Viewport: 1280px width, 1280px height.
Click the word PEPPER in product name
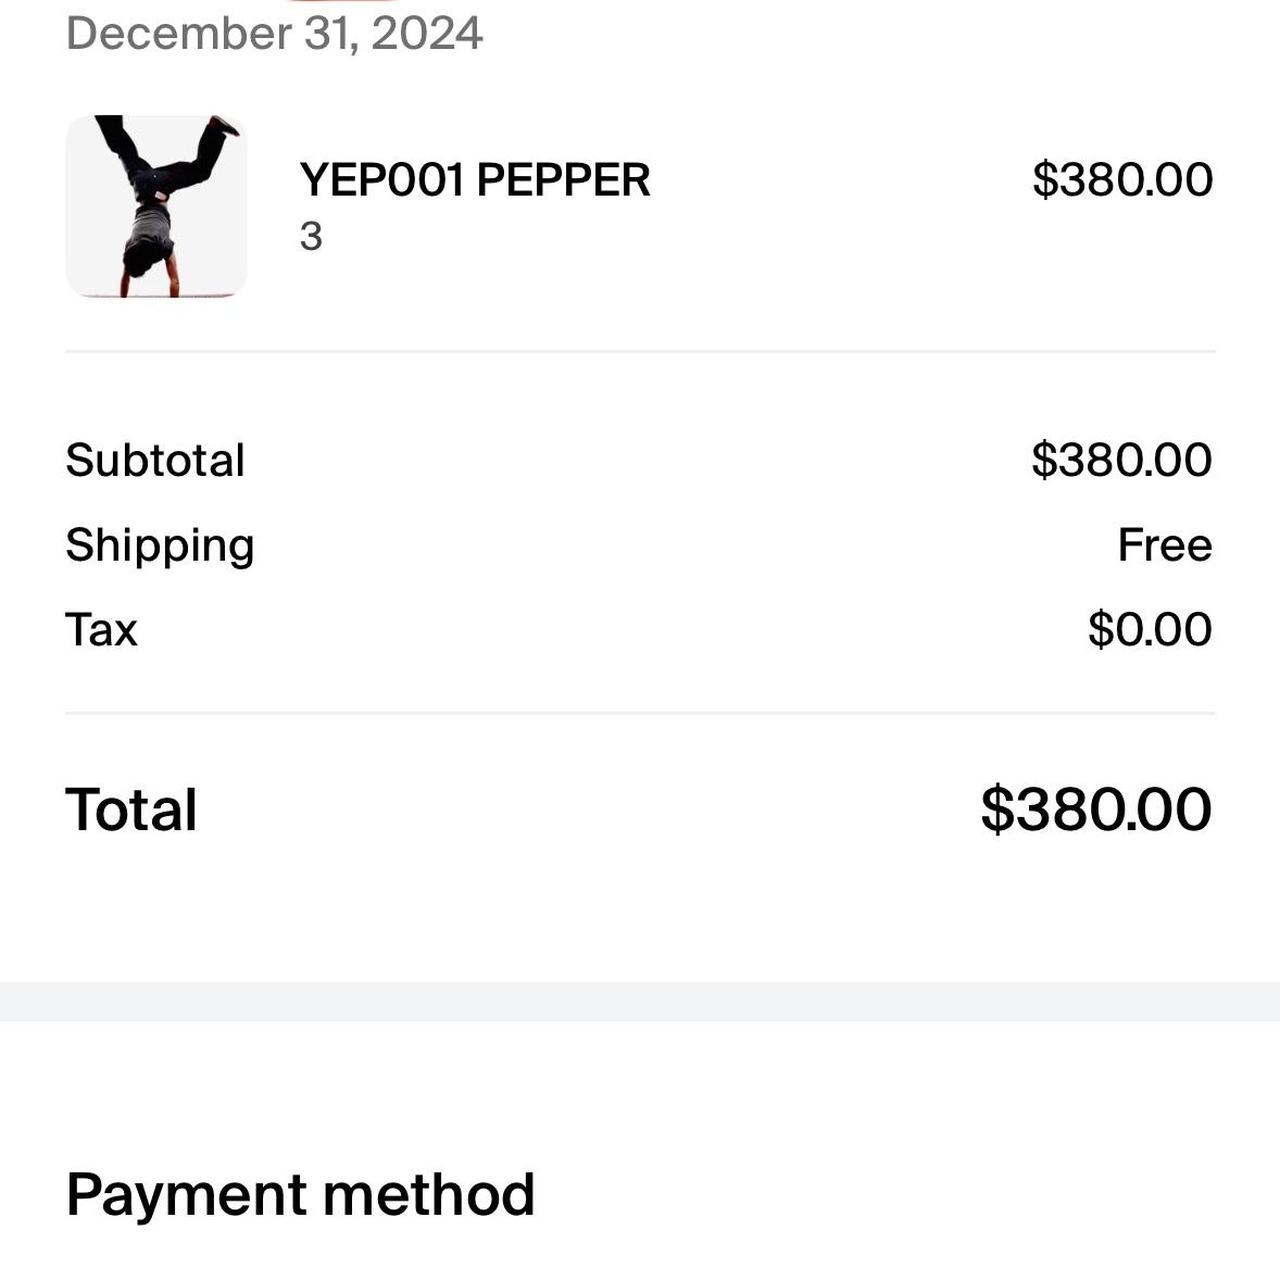[x=563, y=181]
